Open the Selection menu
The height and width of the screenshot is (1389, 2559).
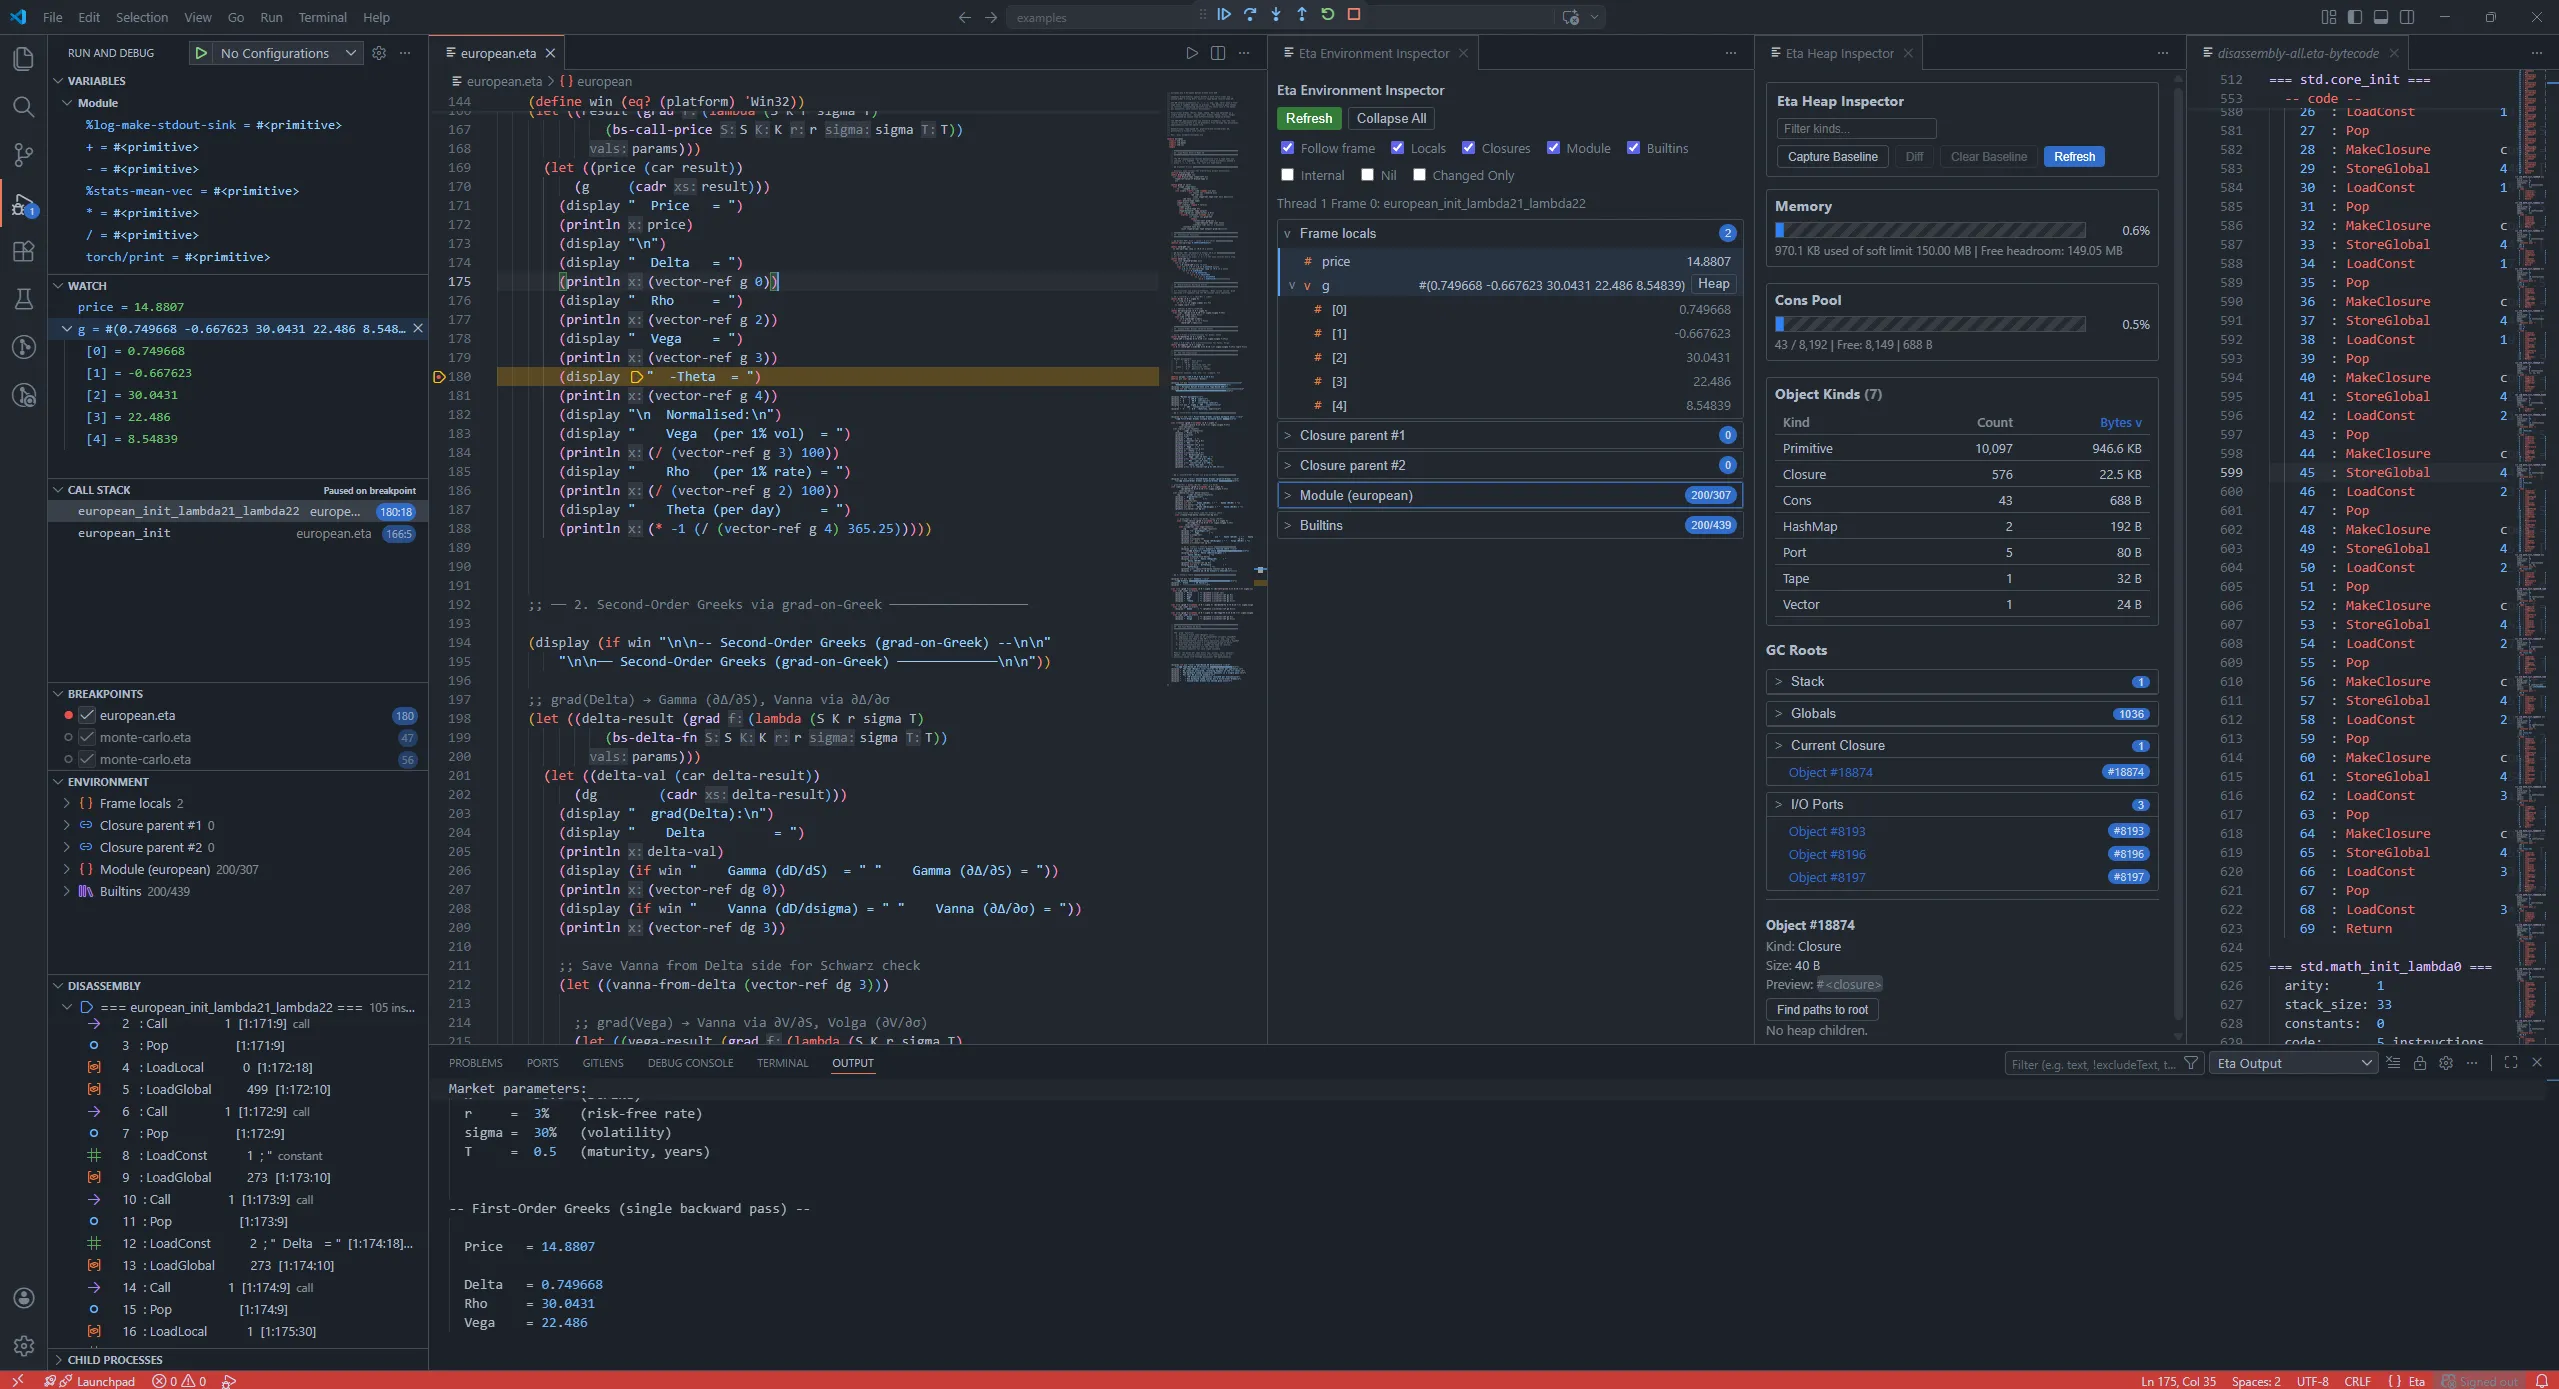tap(142, 17)
